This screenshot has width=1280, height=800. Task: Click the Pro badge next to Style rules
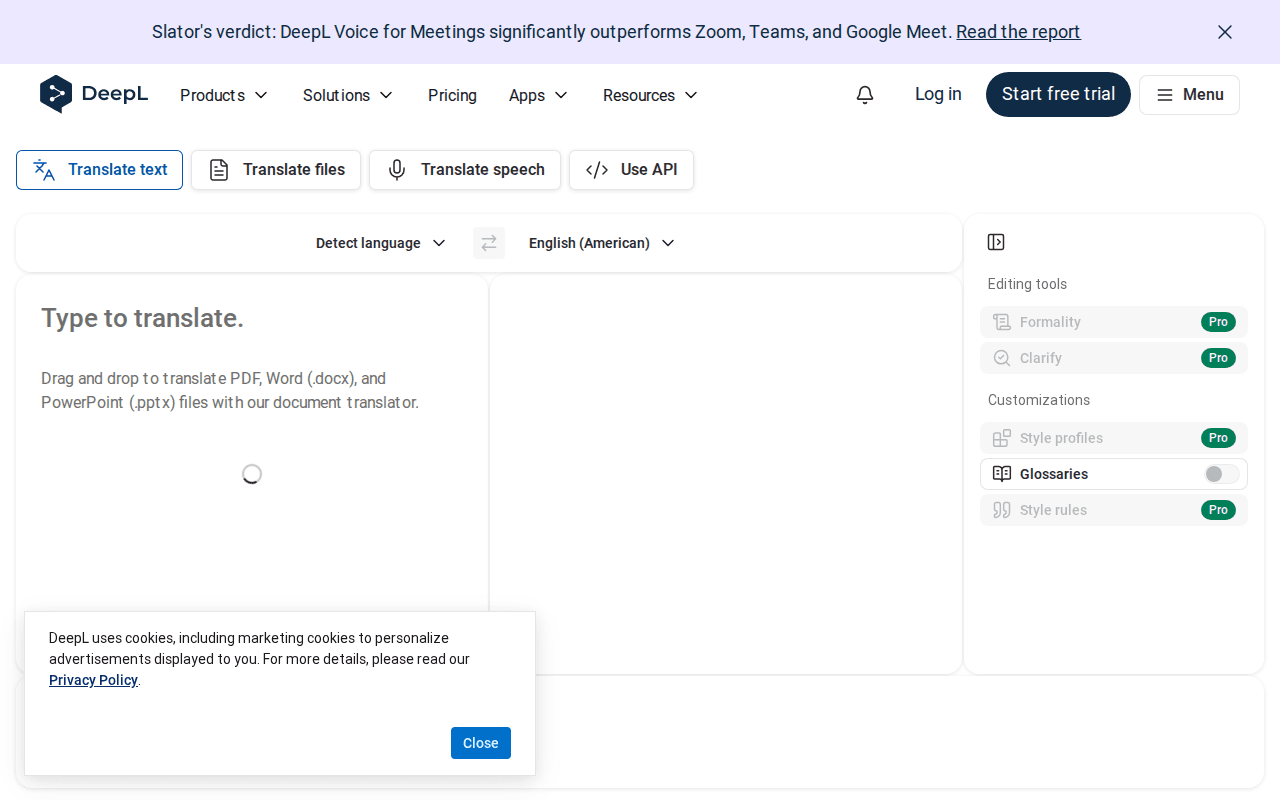tap(1218, 510)
